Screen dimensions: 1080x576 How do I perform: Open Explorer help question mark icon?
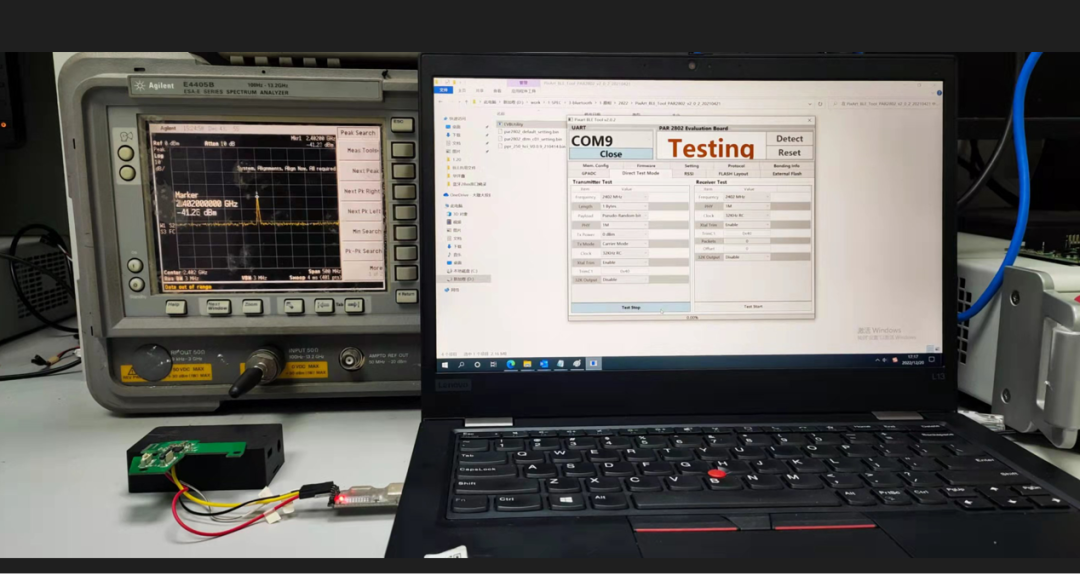[x=939, y=93]
